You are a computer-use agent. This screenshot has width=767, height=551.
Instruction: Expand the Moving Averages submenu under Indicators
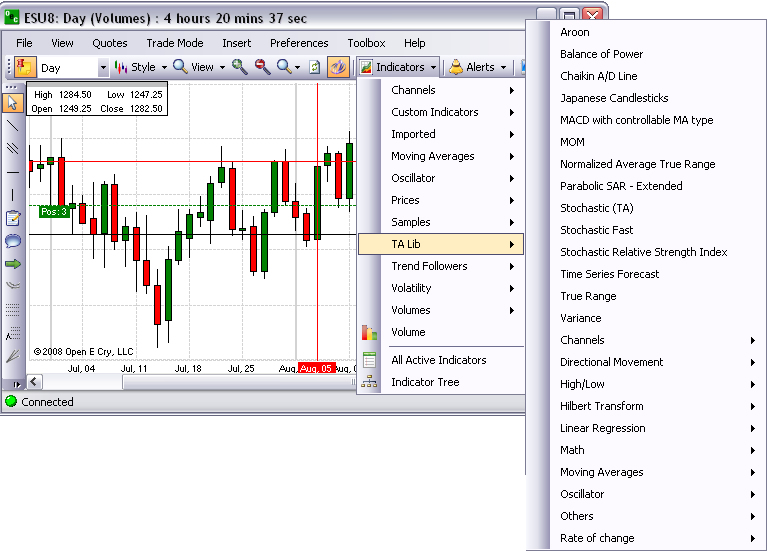[441, 156]
